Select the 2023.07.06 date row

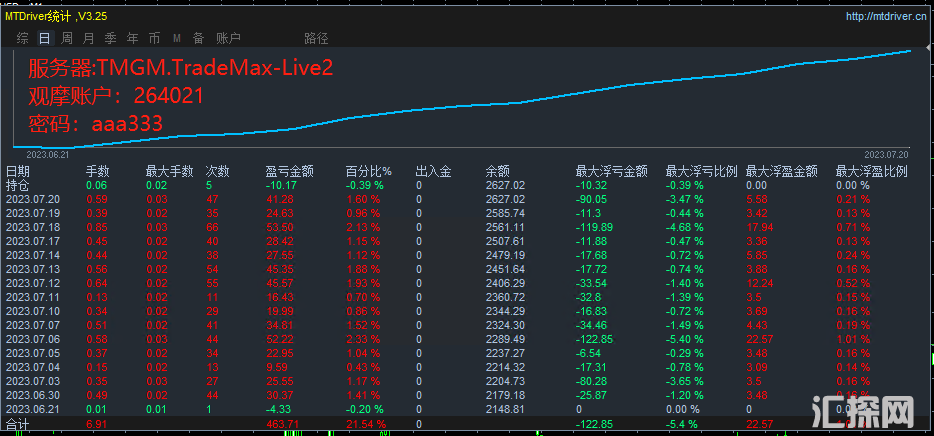click(467, 339)
